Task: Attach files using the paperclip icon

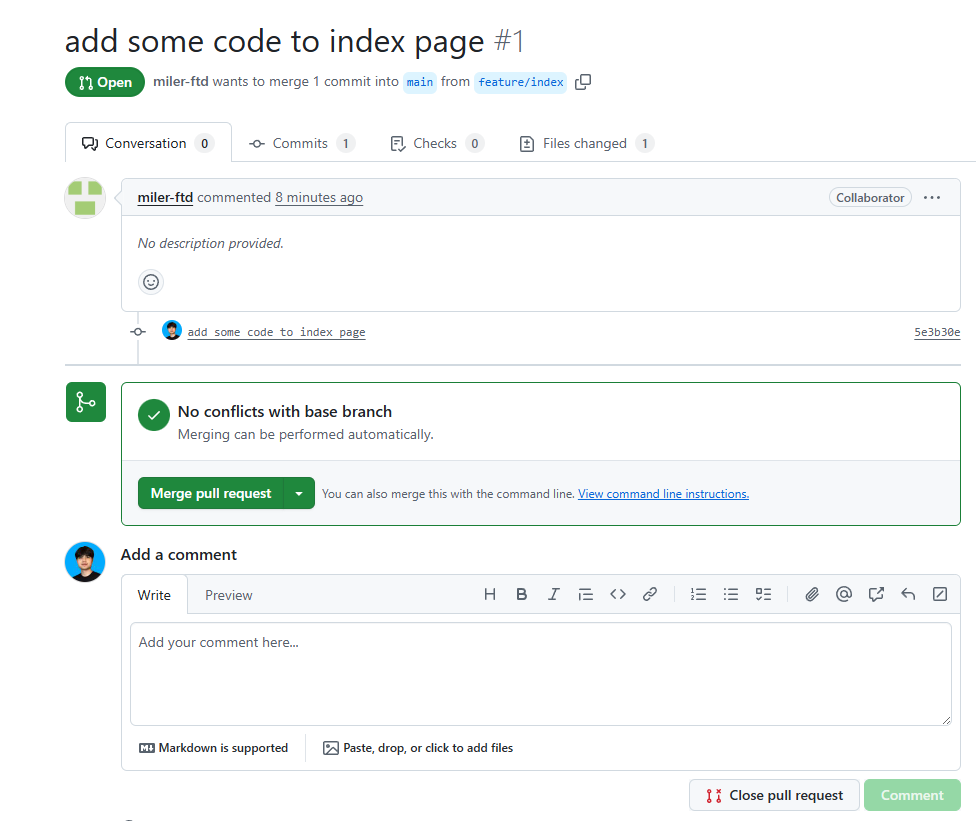Action: (x=812, y=594)
